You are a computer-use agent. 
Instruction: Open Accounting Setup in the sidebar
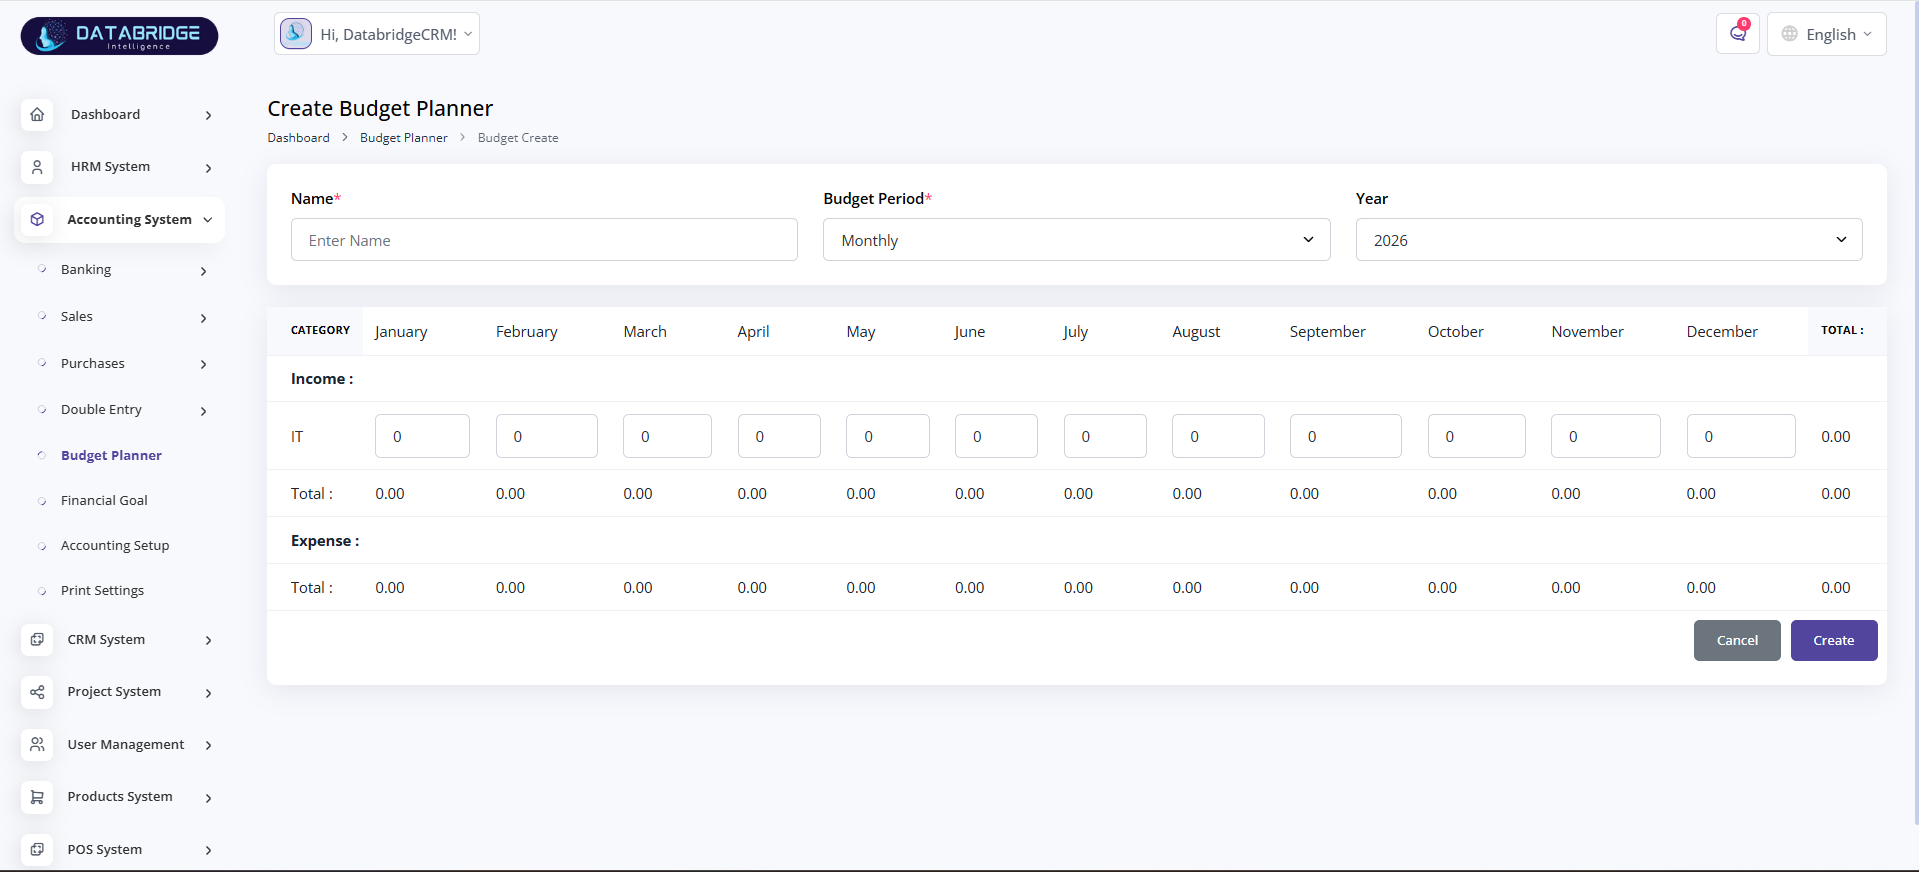(x=115, y=545)
